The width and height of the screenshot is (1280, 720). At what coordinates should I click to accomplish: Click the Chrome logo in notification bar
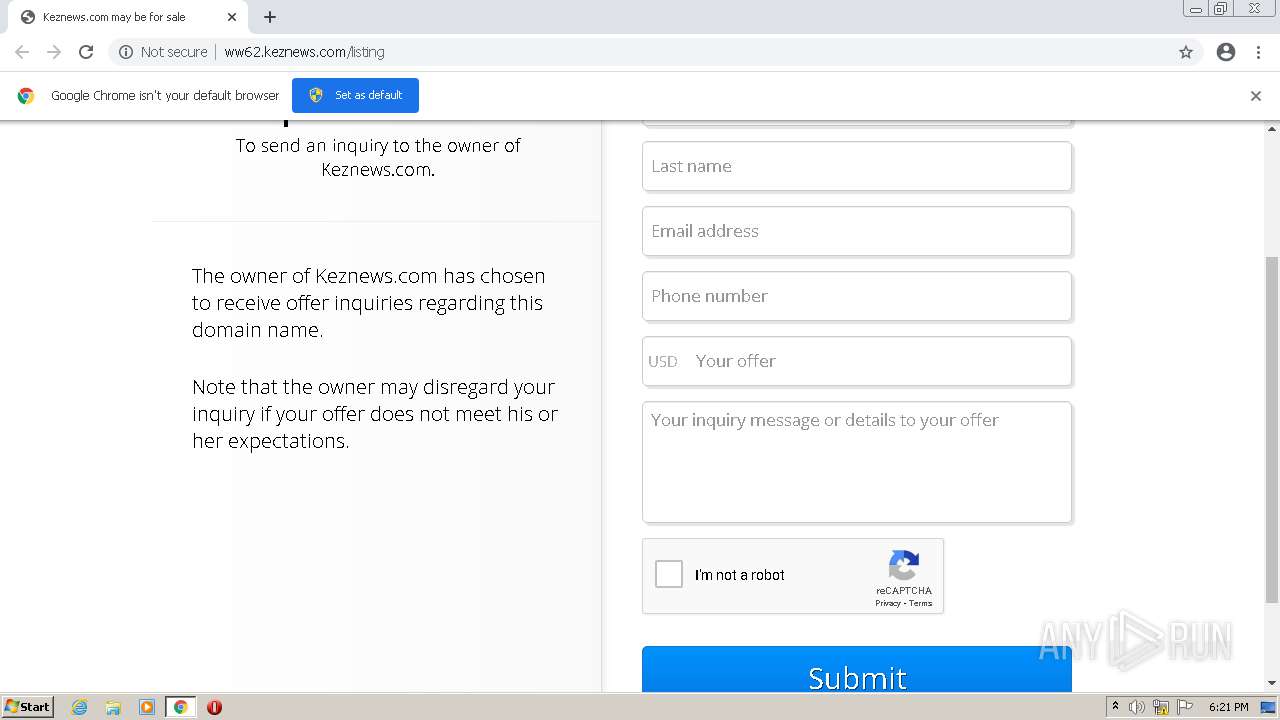point(26,96)
